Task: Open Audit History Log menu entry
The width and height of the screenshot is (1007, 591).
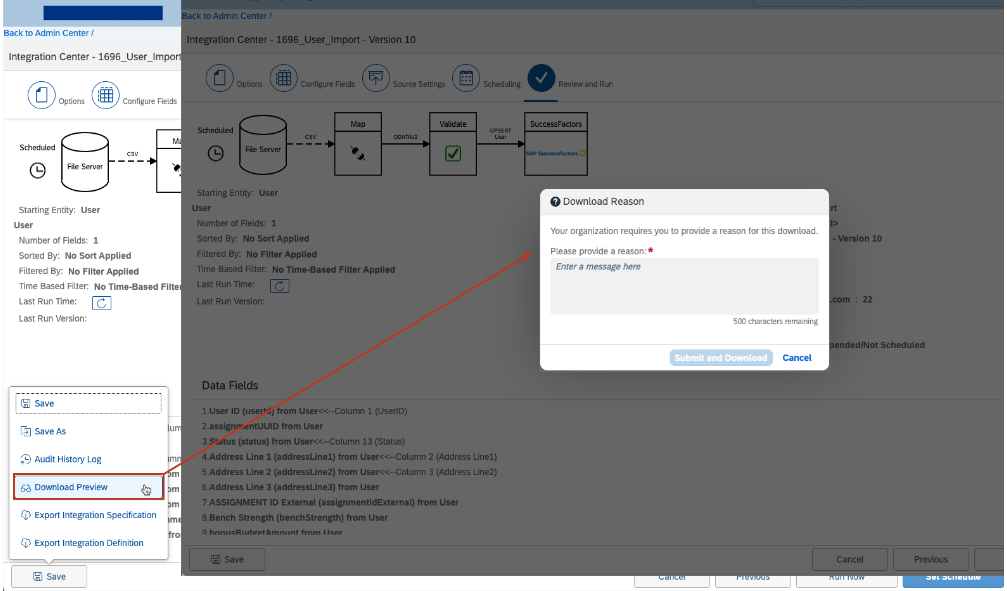Action: coord(89,459)
